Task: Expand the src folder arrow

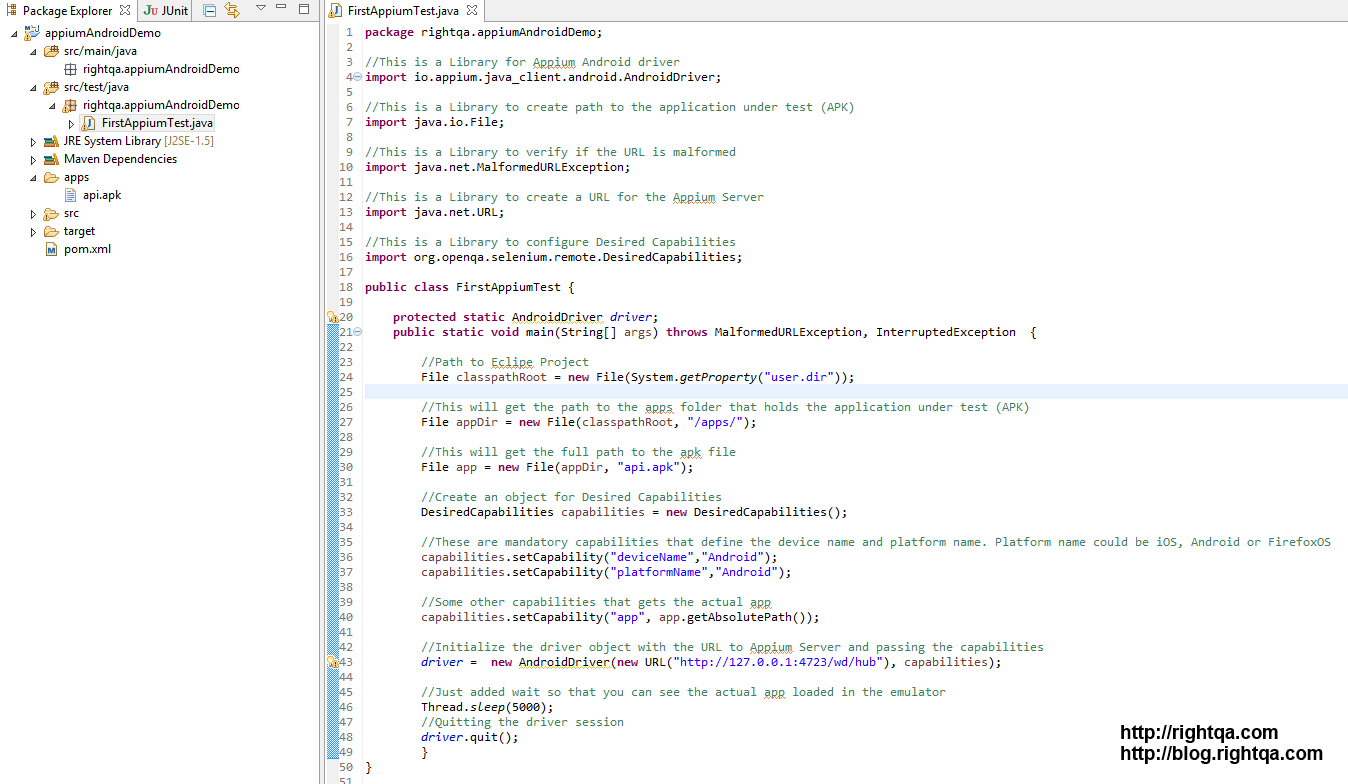Action: [x=32, y=213]
